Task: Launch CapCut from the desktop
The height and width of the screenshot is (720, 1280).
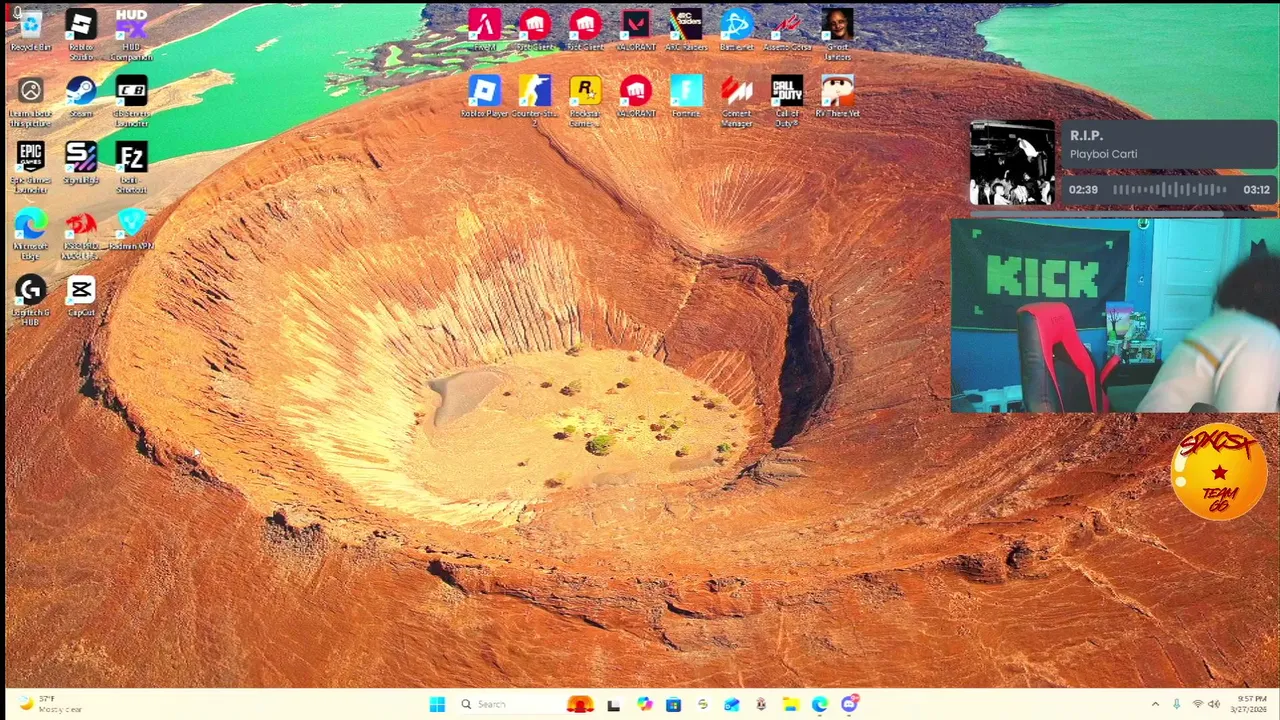Action: click(81, 296)
